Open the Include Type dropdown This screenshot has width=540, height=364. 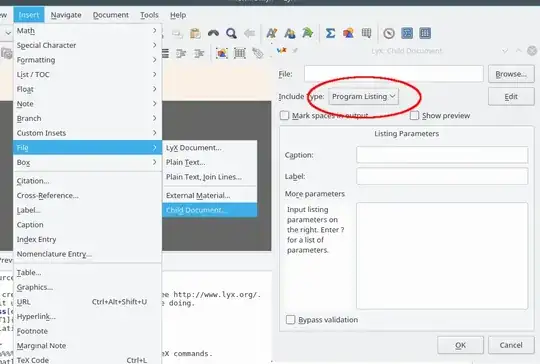[363, 96]
